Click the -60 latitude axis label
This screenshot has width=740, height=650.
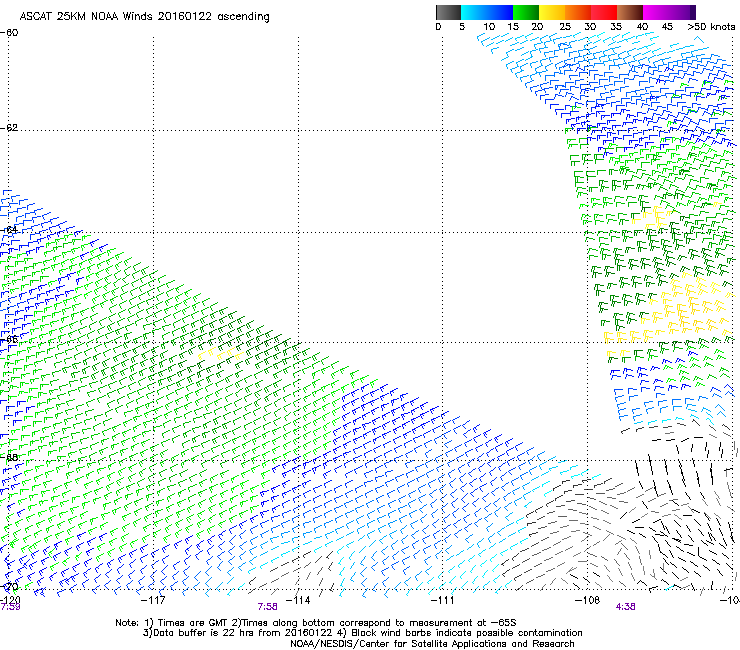(9, 33)
